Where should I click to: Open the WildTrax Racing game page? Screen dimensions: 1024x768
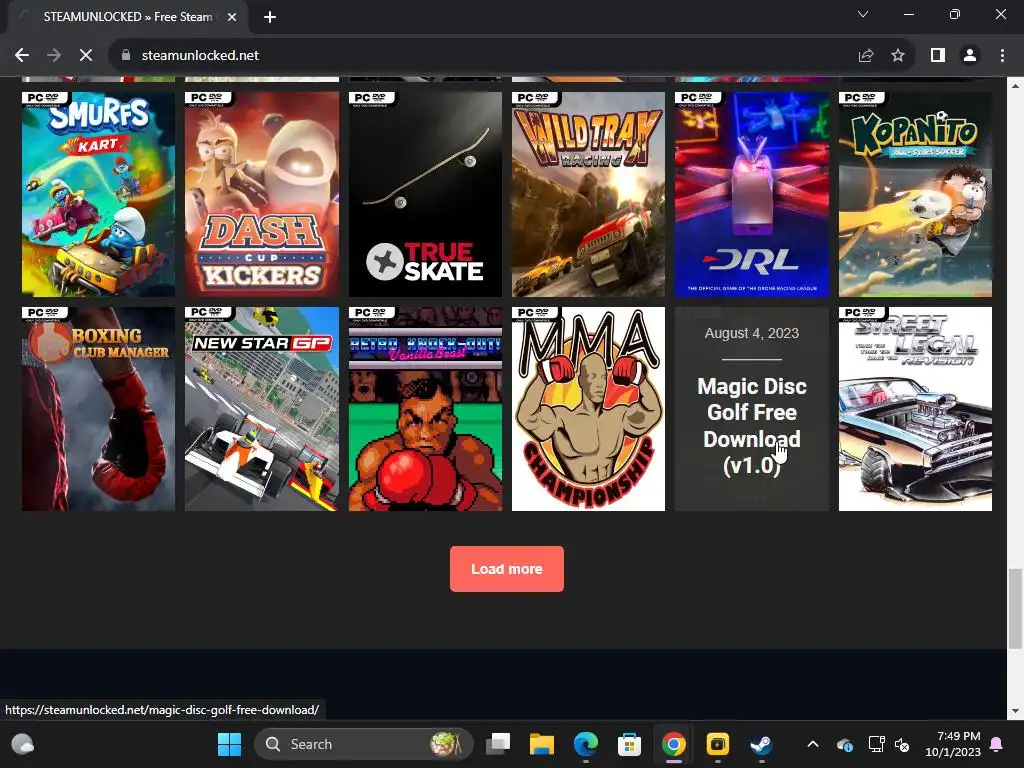(588, 194)
